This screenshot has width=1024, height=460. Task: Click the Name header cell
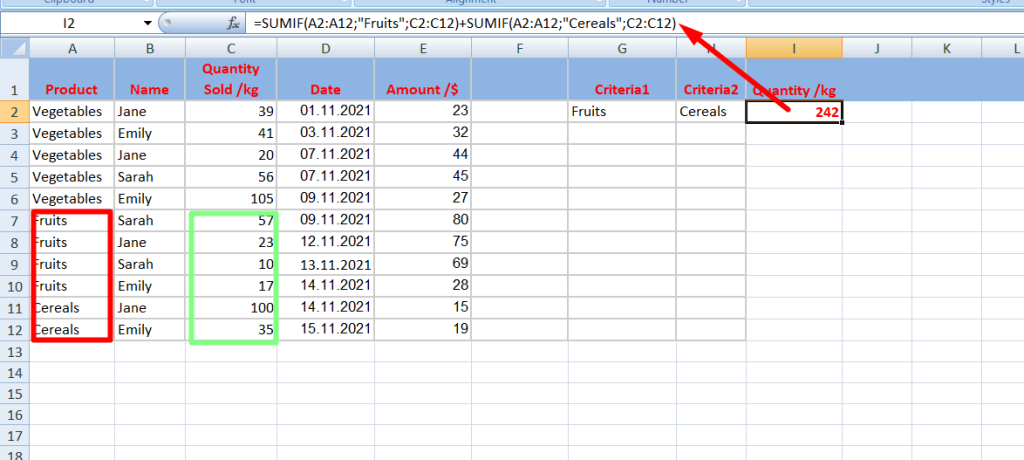point(150,79)
